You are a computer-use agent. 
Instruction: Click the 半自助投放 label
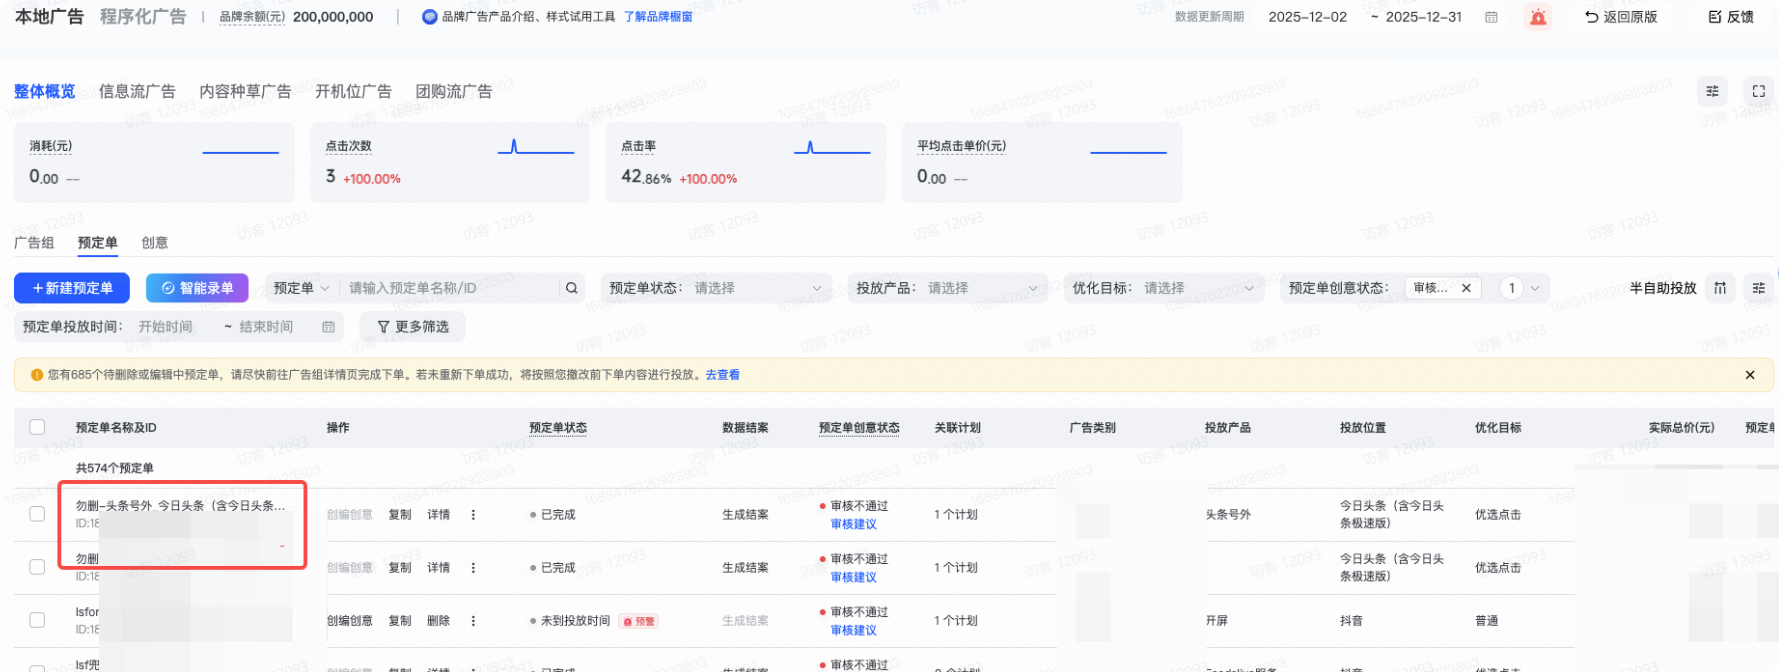coord(1663,288)
